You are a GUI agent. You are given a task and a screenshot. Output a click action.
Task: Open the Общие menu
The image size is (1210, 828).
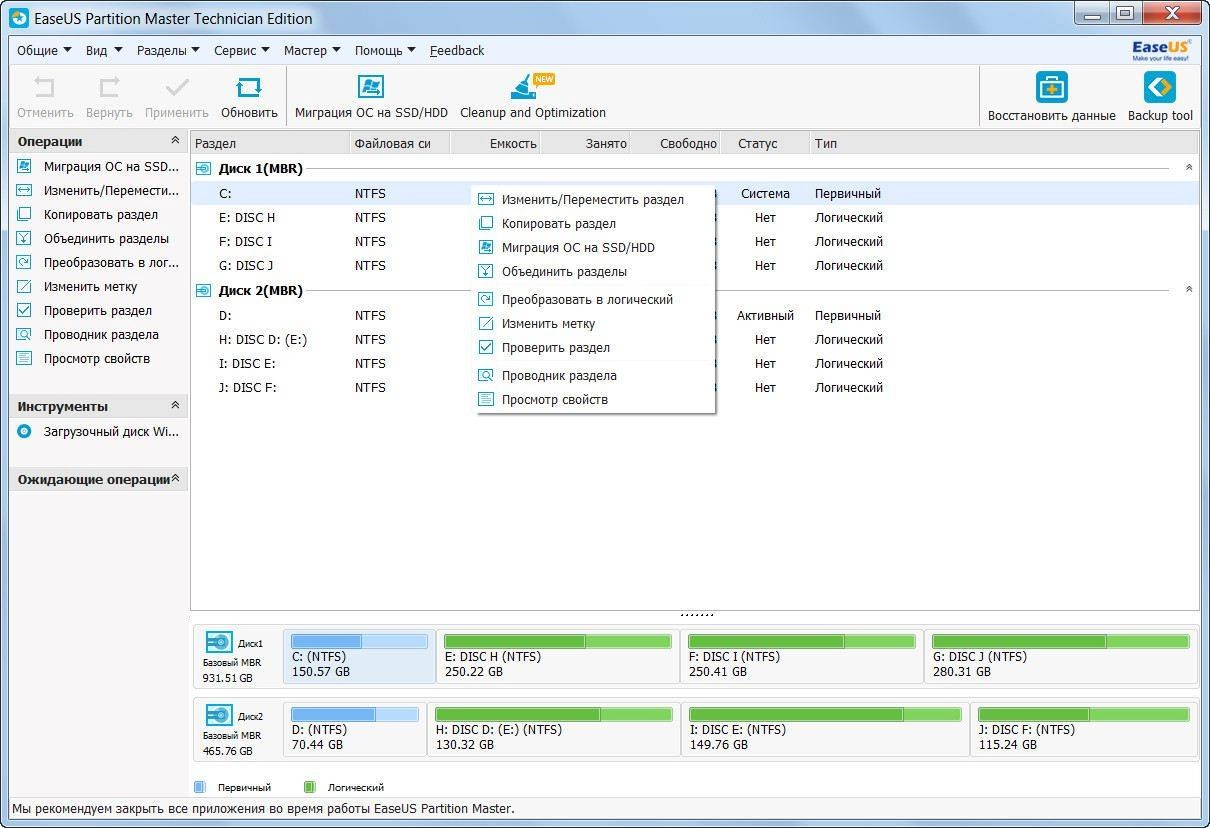44,50
